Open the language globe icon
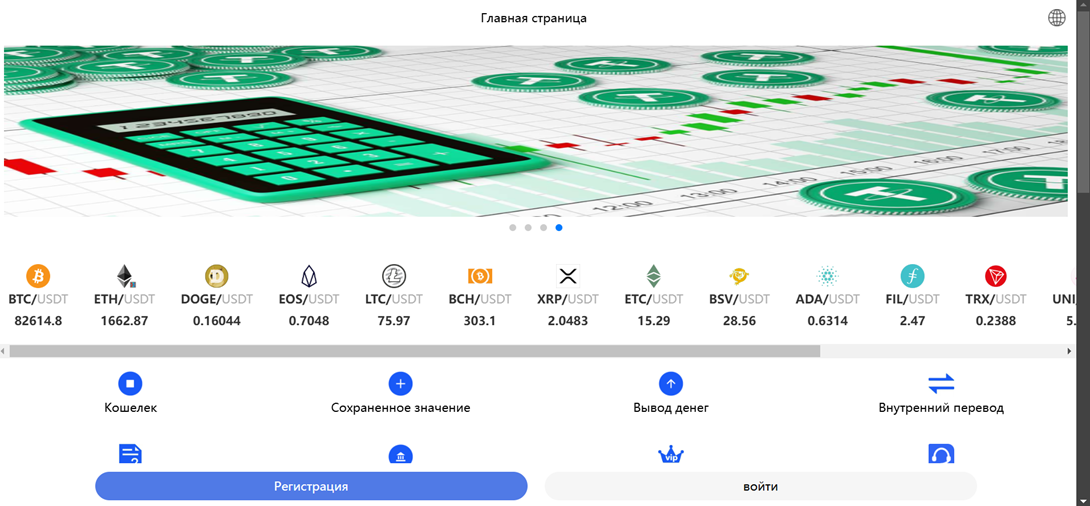This screenshot has height=506, width=1090. [x=1057, y=18]
